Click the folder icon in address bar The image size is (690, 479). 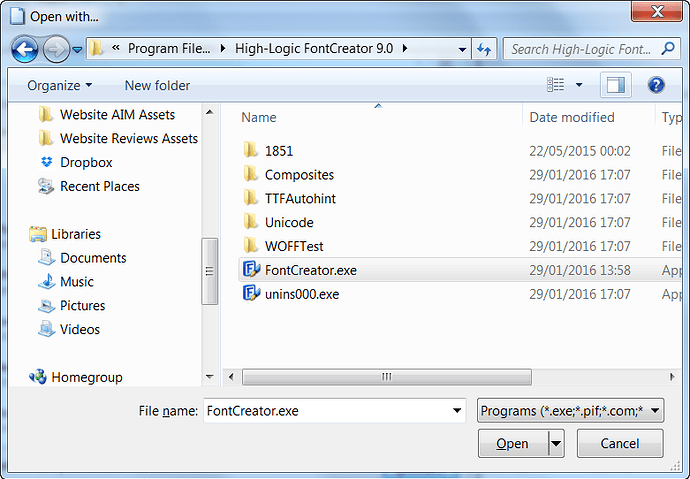(96, 48)
